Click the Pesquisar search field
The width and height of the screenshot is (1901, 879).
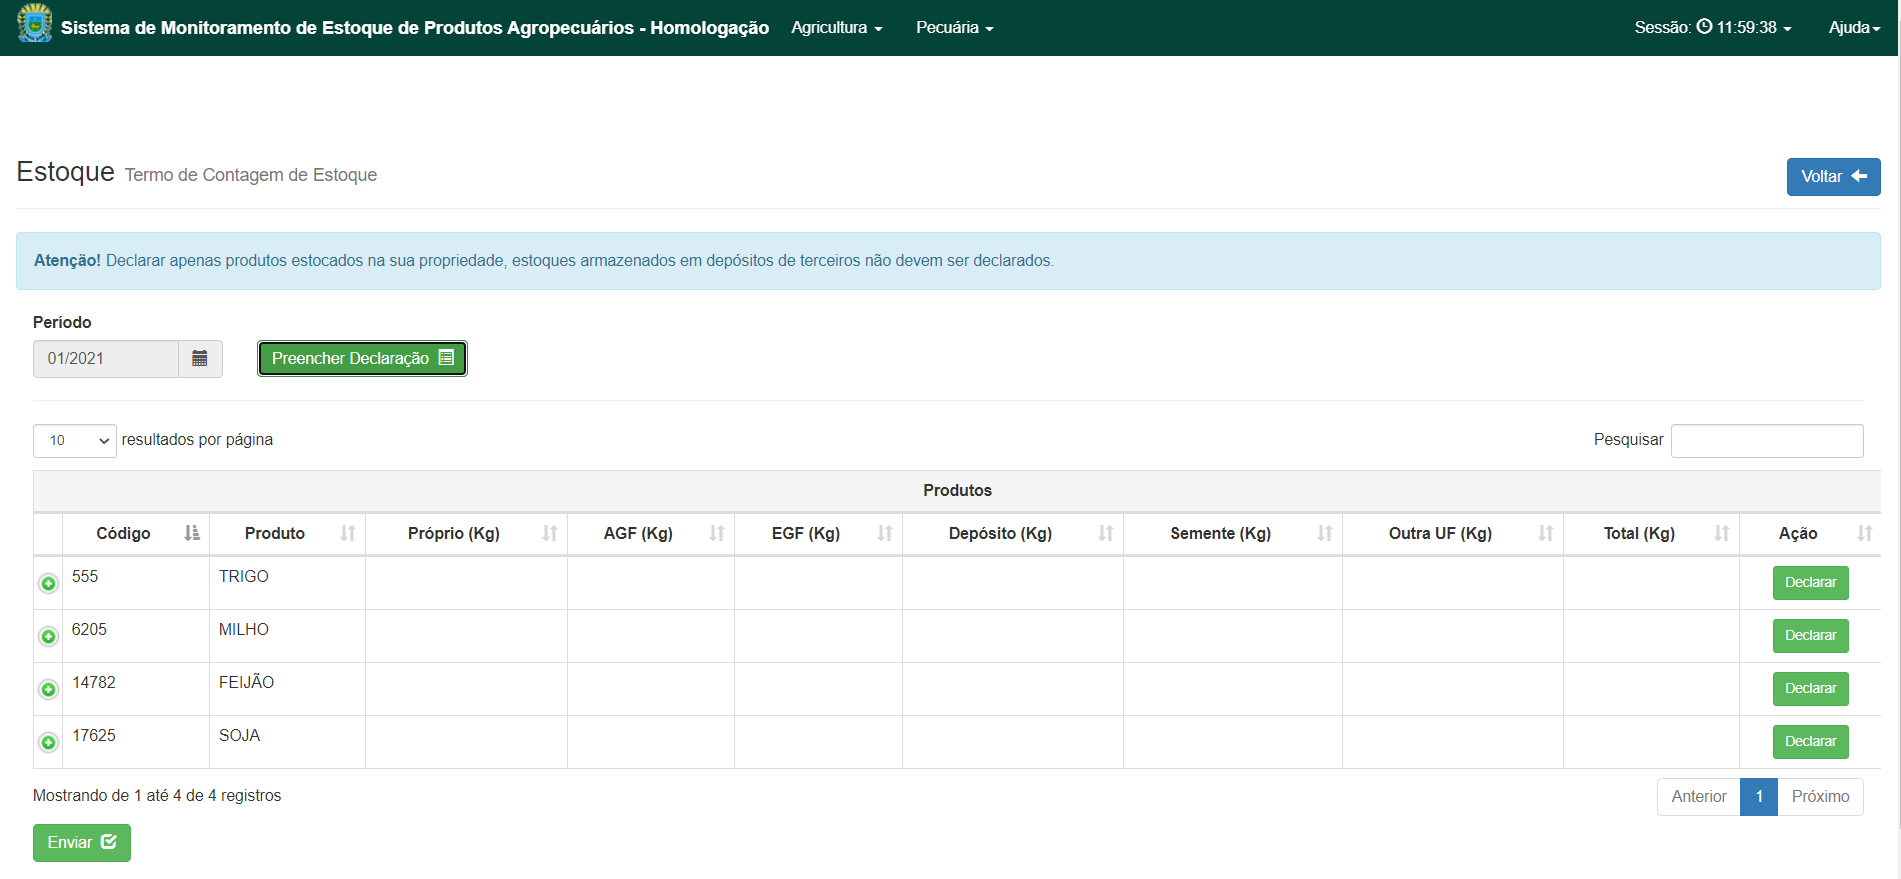[1767, 441]
